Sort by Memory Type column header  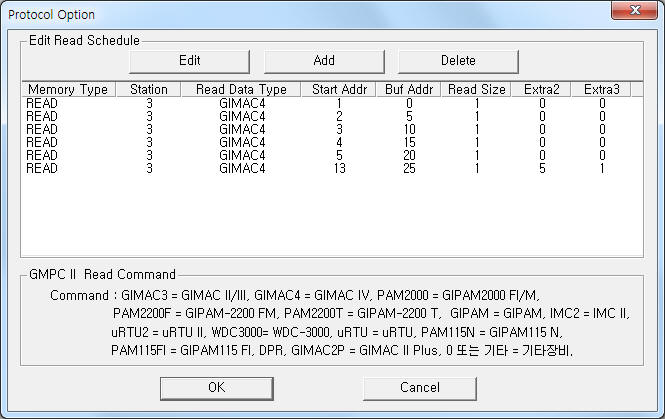[68, 89]
